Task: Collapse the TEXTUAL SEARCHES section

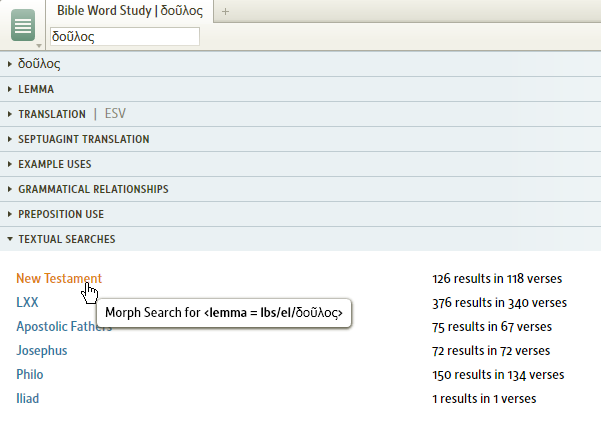Action: point(300,239)
